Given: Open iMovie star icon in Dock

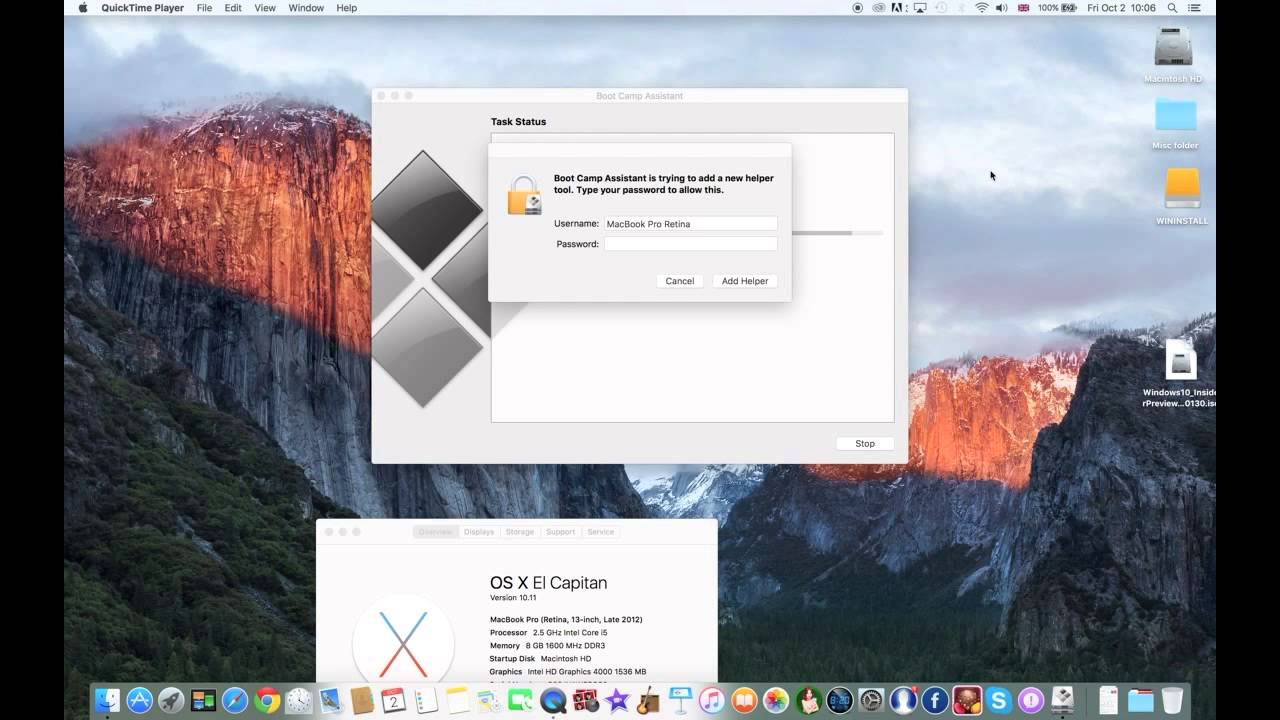Looking at the screenshot, I should (617, 700).
